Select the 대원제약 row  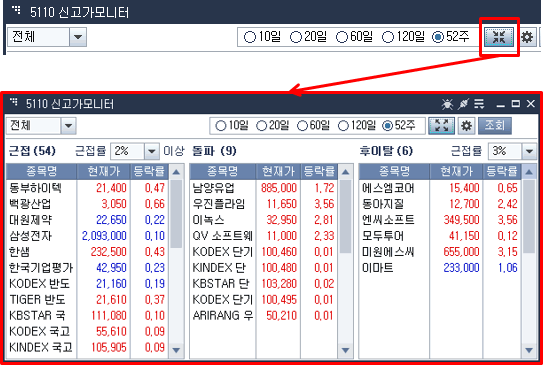[x=88, y=220]
